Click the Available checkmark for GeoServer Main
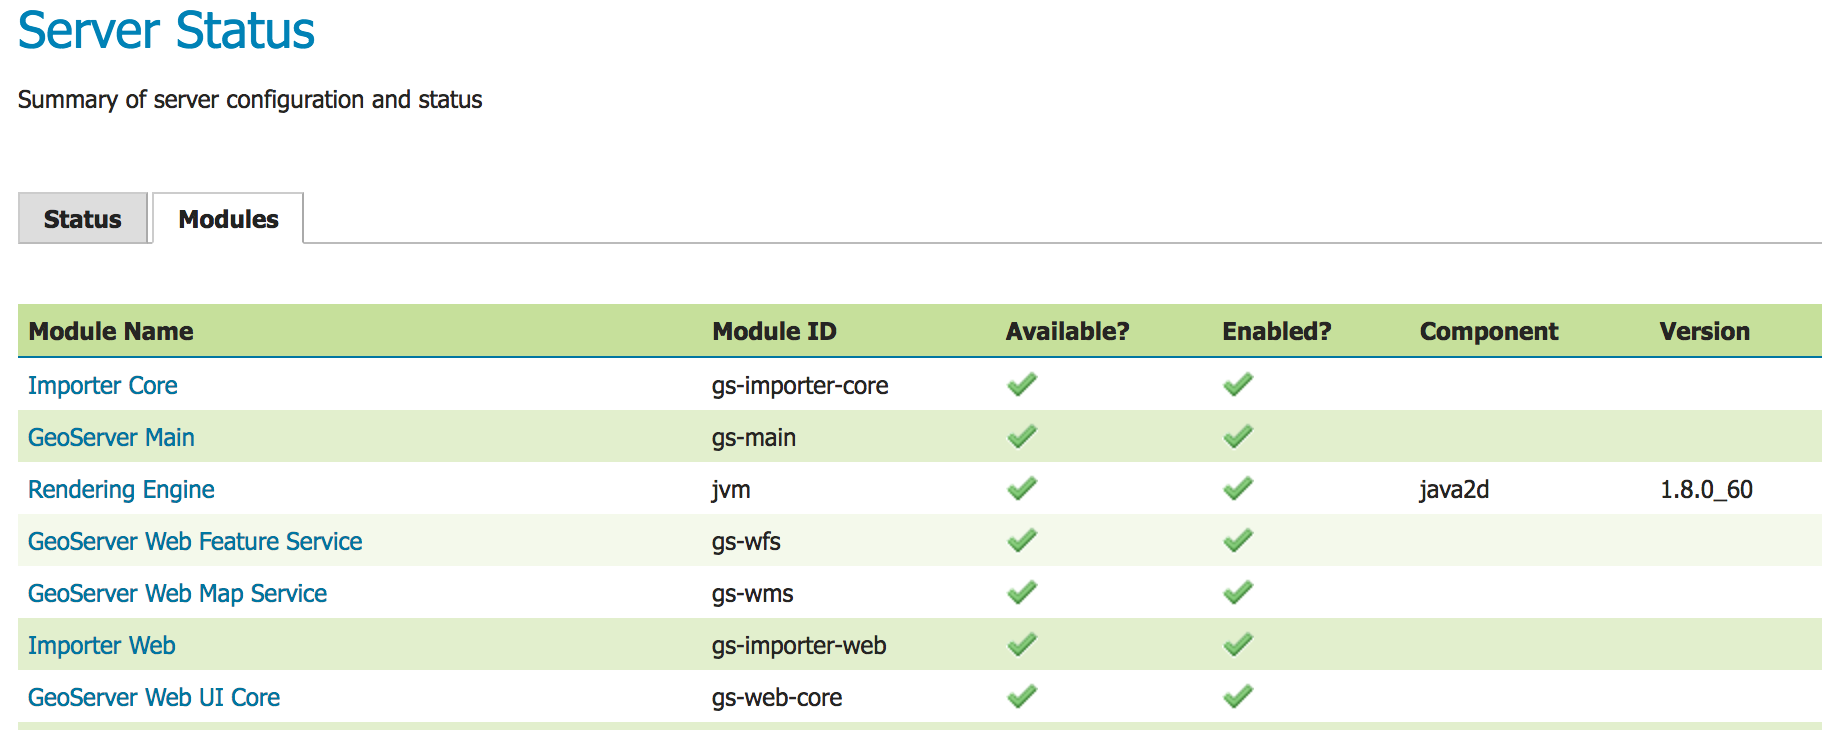This screenshot has height=730, width=1822. (x=1022, y=437)
